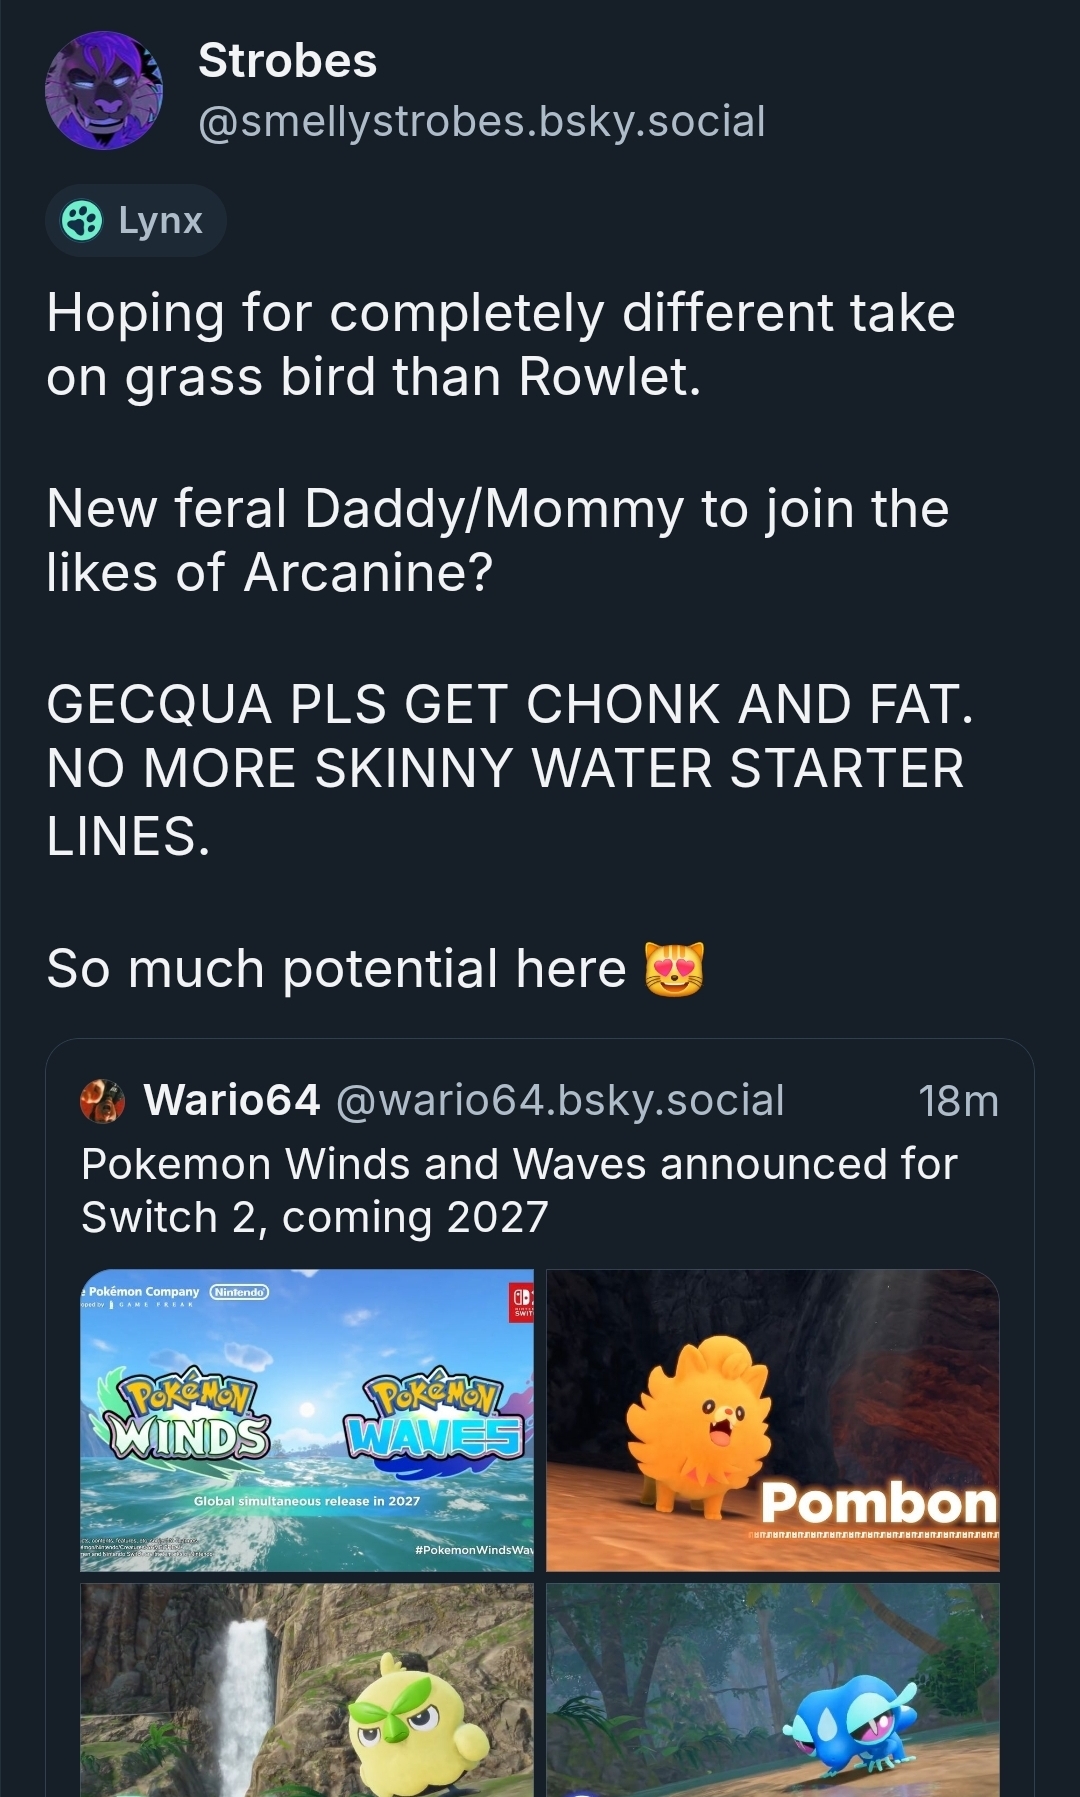
Task: Open the blue gecko starter image
Action: coord(772,1690)
